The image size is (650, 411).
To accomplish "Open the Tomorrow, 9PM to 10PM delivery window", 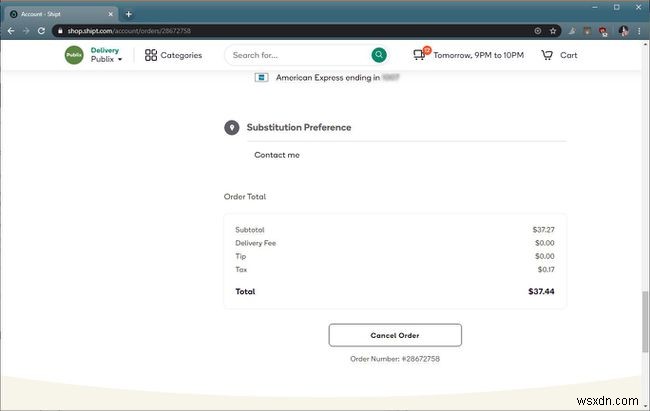I will (x=478, y=55).
